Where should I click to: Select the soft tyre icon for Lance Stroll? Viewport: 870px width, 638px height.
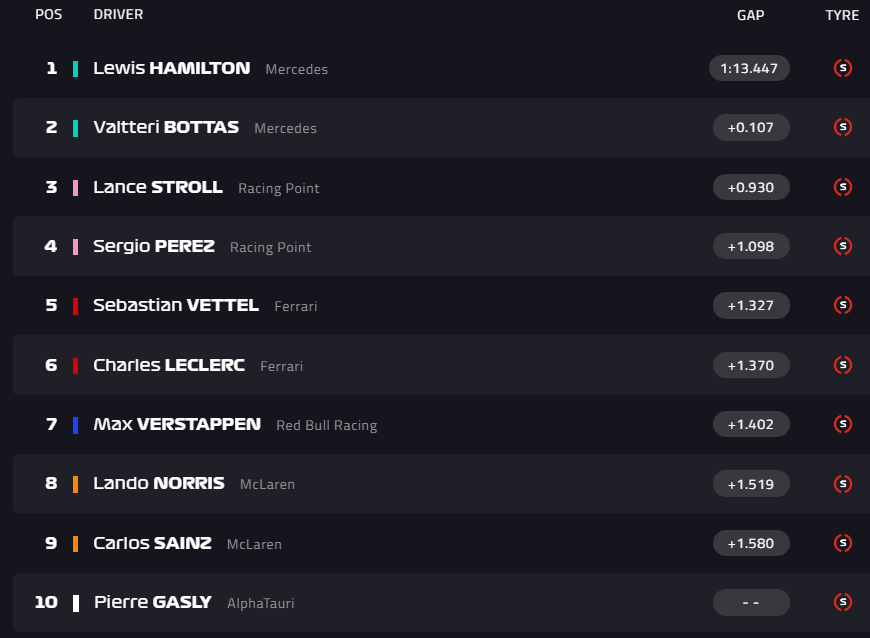(843, 187)
